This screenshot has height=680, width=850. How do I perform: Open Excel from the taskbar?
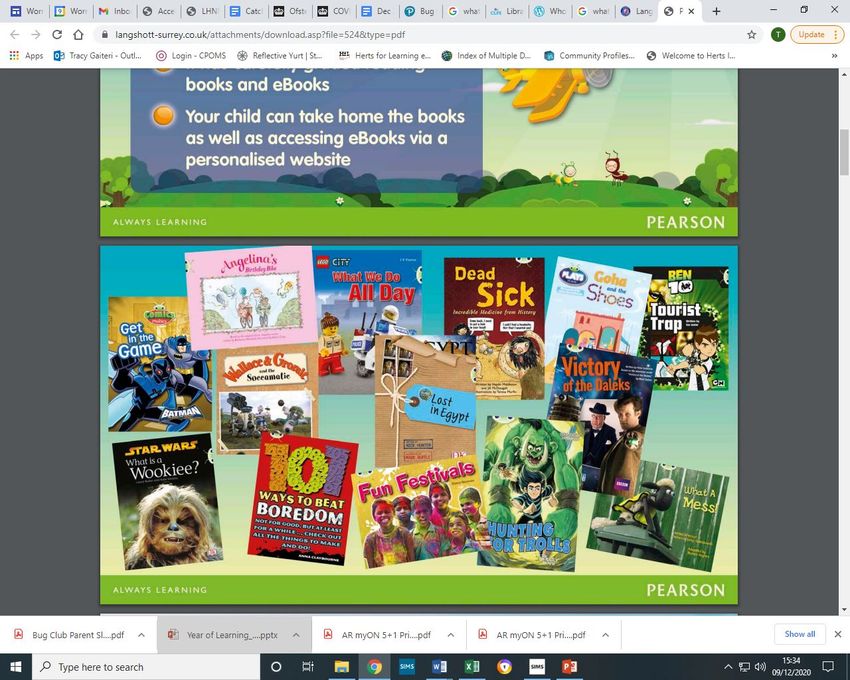[472, 666]
